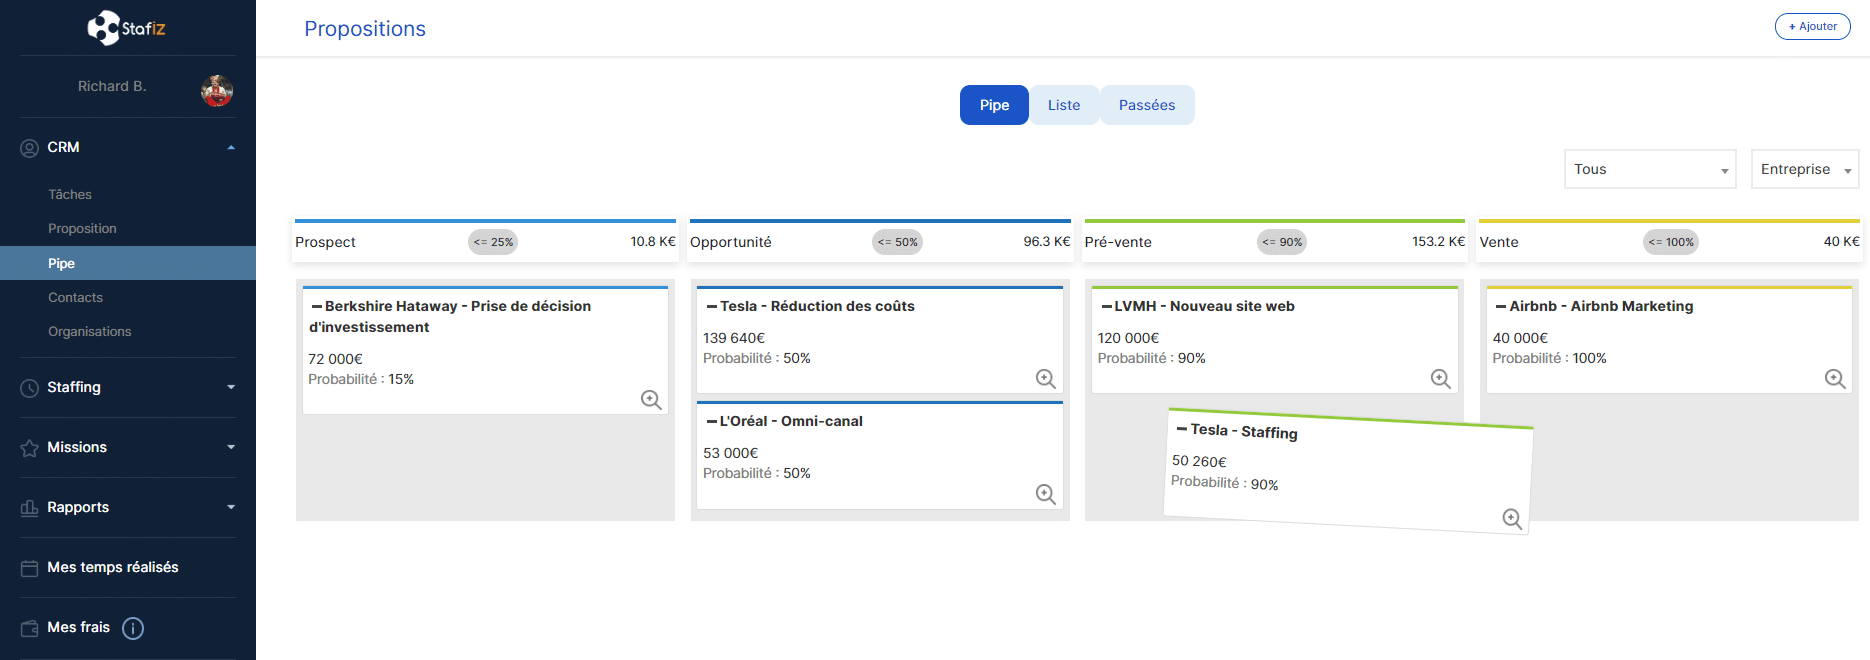The image size is (1870, 660).
Task: Zoom into LVMH Nouveau site web card
Action: (x=1441, y=379)
